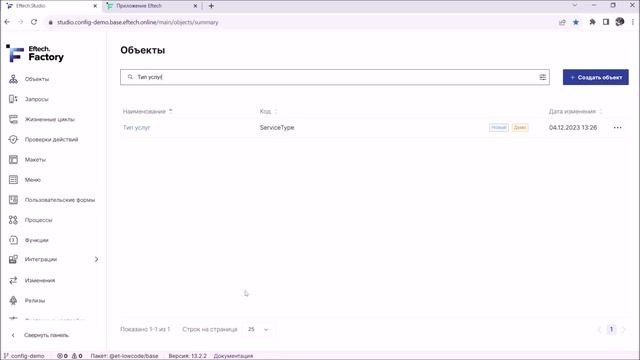Click share page icon in address bar
The image size is (640, 360).
(x=562, y=22)
